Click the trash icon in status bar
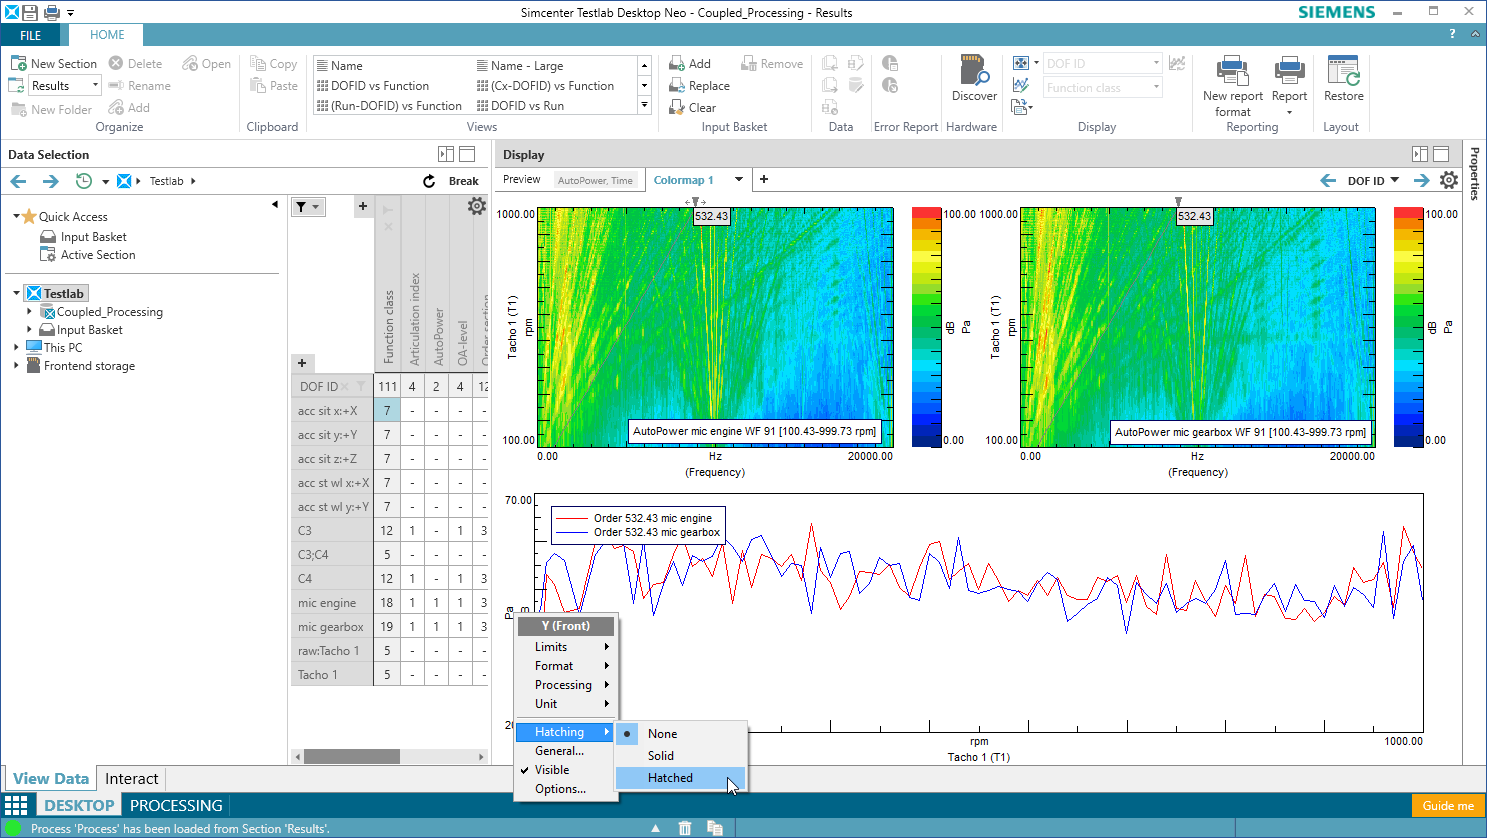Viewport: 1487px width, 838px height. [x=685, y=828]
